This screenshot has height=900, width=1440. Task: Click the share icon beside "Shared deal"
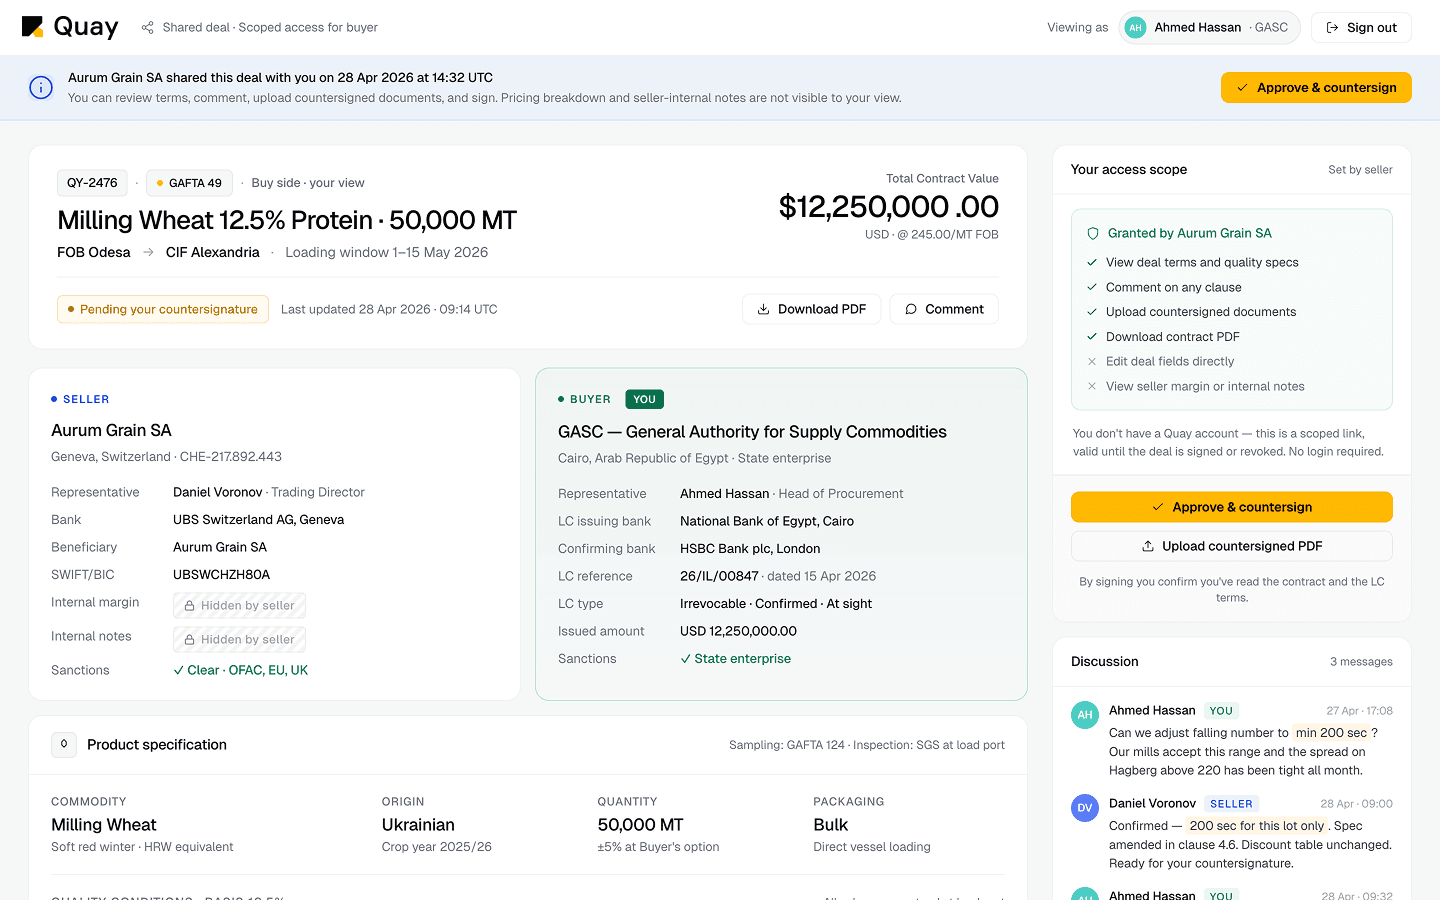[x=148, y=28]
